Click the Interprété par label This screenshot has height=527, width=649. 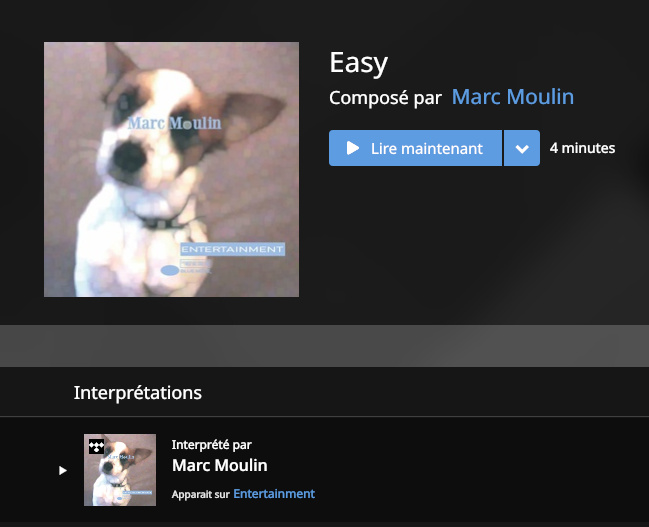212,445
